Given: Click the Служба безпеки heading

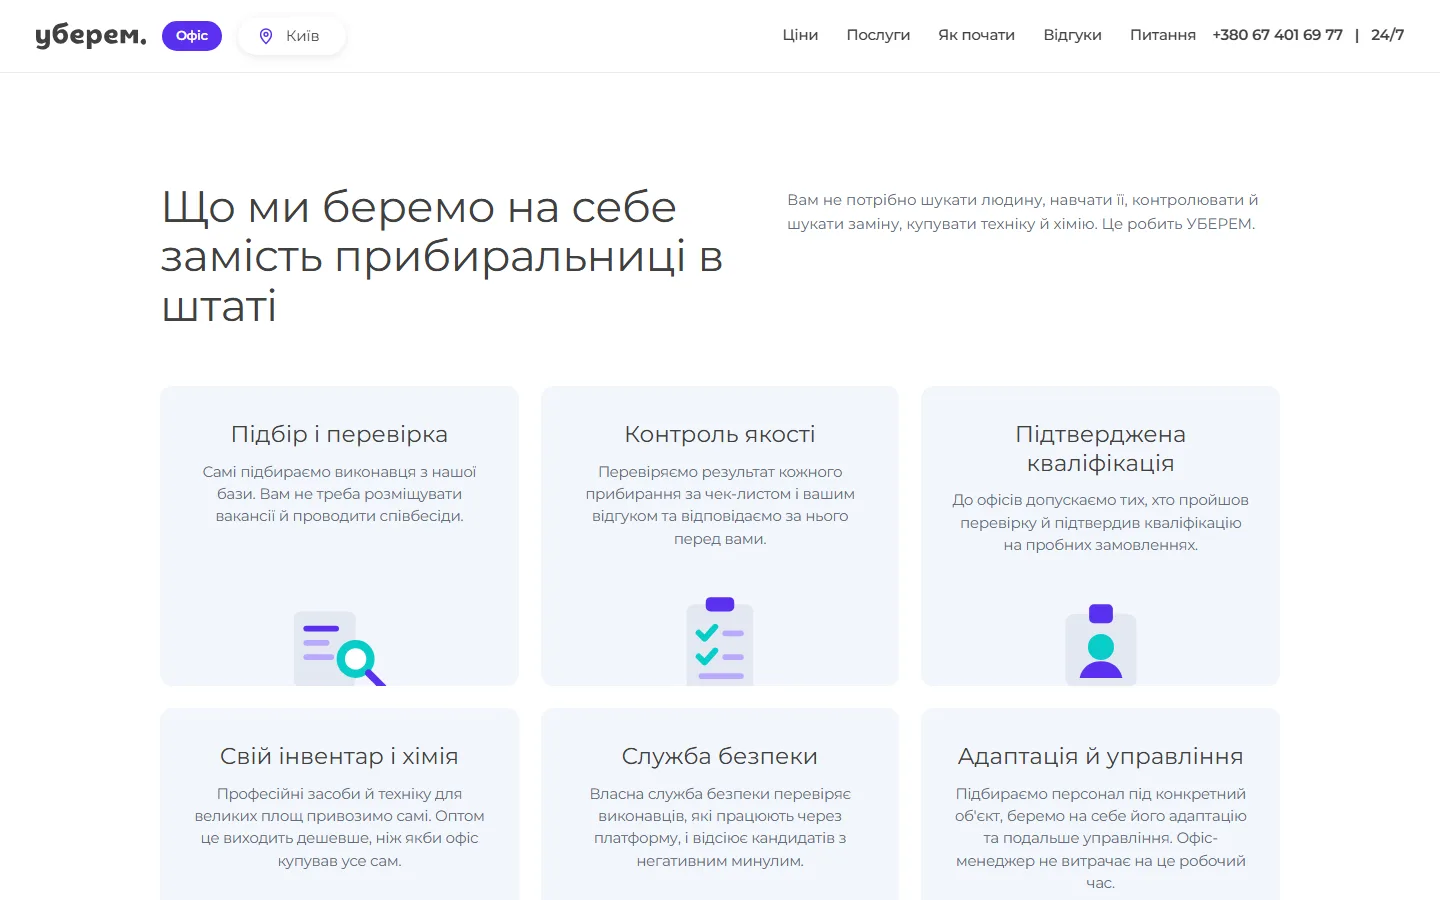Looking at the screenshot, I should point(720,756).
